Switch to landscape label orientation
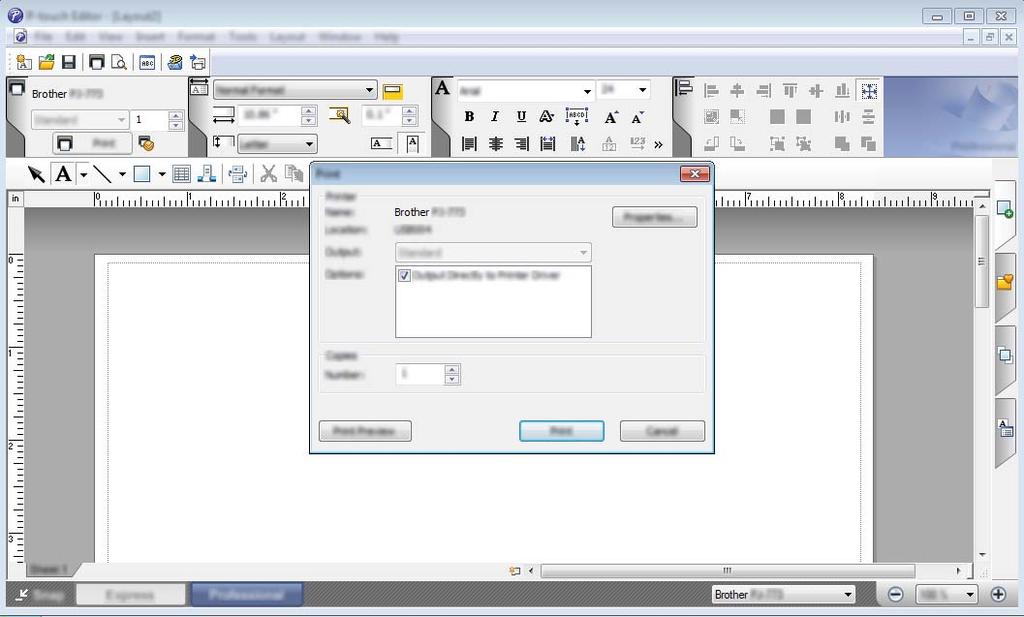This screenshot has width=1024, height=617. pyautogui.click(x=381, y=143)
